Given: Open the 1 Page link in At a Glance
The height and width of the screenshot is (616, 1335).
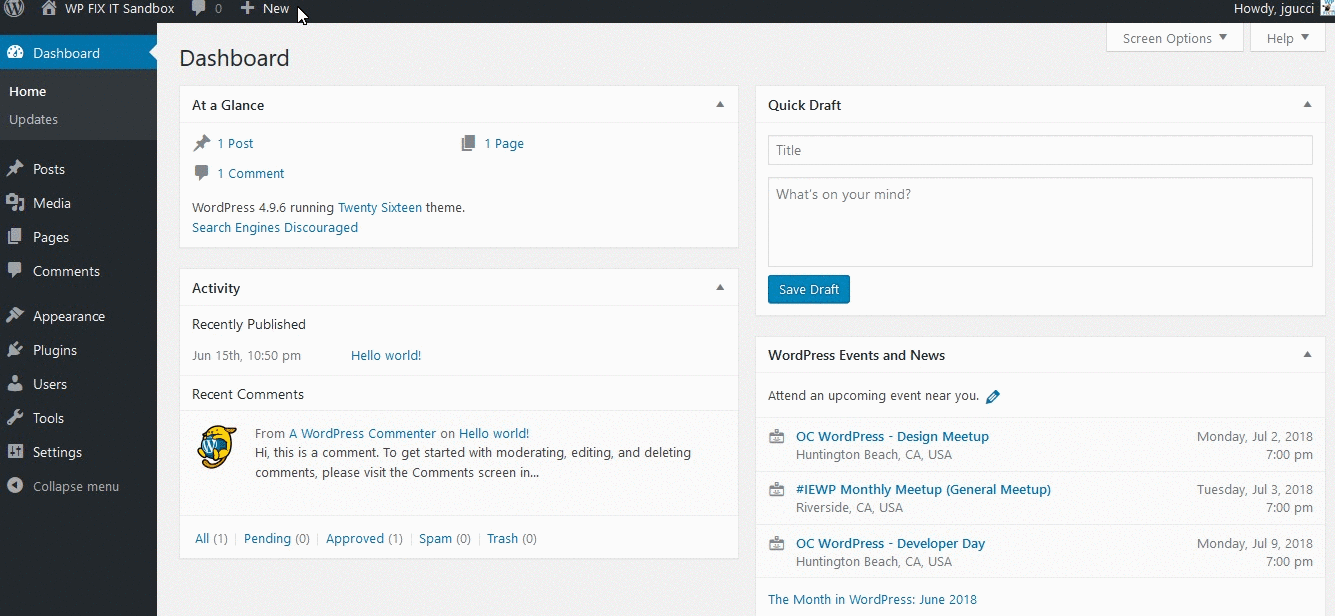Looking at the screenshot, I should [x=504, y=143].
